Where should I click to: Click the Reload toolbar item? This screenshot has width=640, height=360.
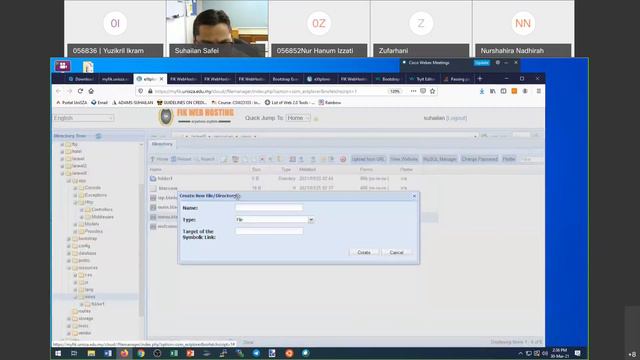pos(181,159)
